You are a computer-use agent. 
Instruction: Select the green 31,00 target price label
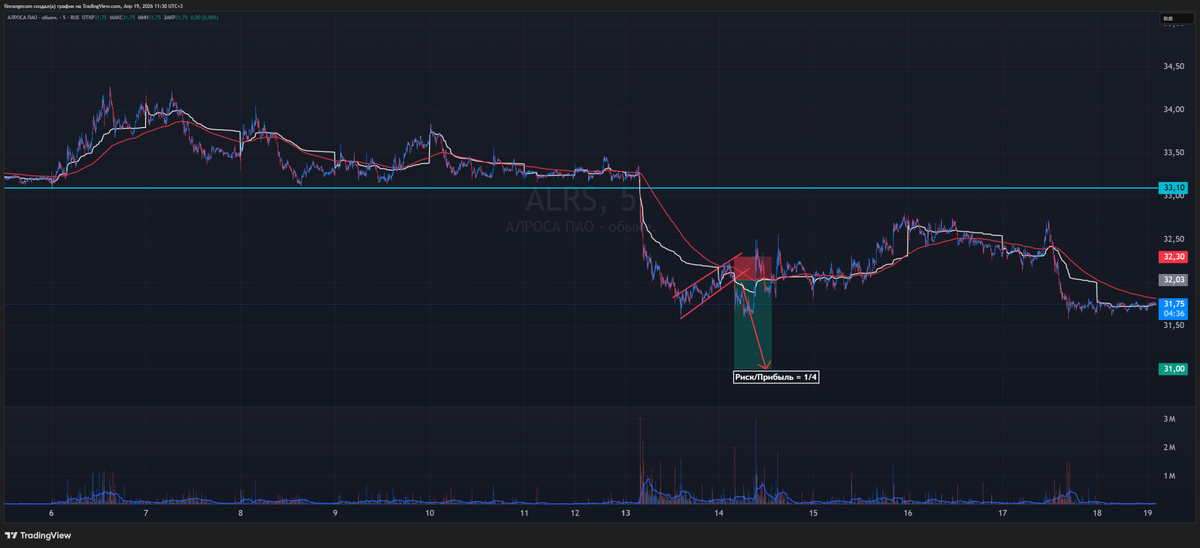coord(1173,369)
